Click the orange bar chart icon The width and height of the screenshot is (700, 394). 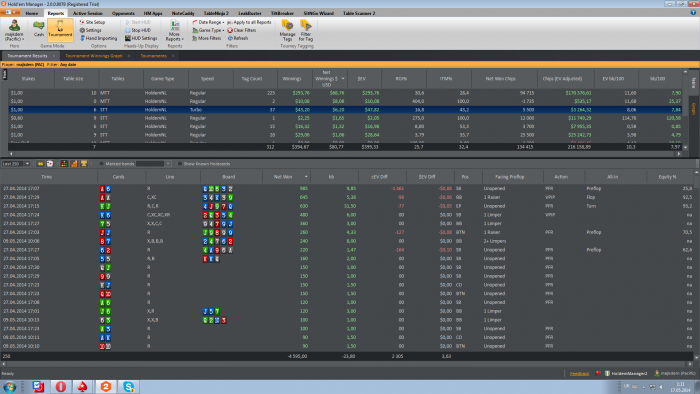tap(74, 164)
